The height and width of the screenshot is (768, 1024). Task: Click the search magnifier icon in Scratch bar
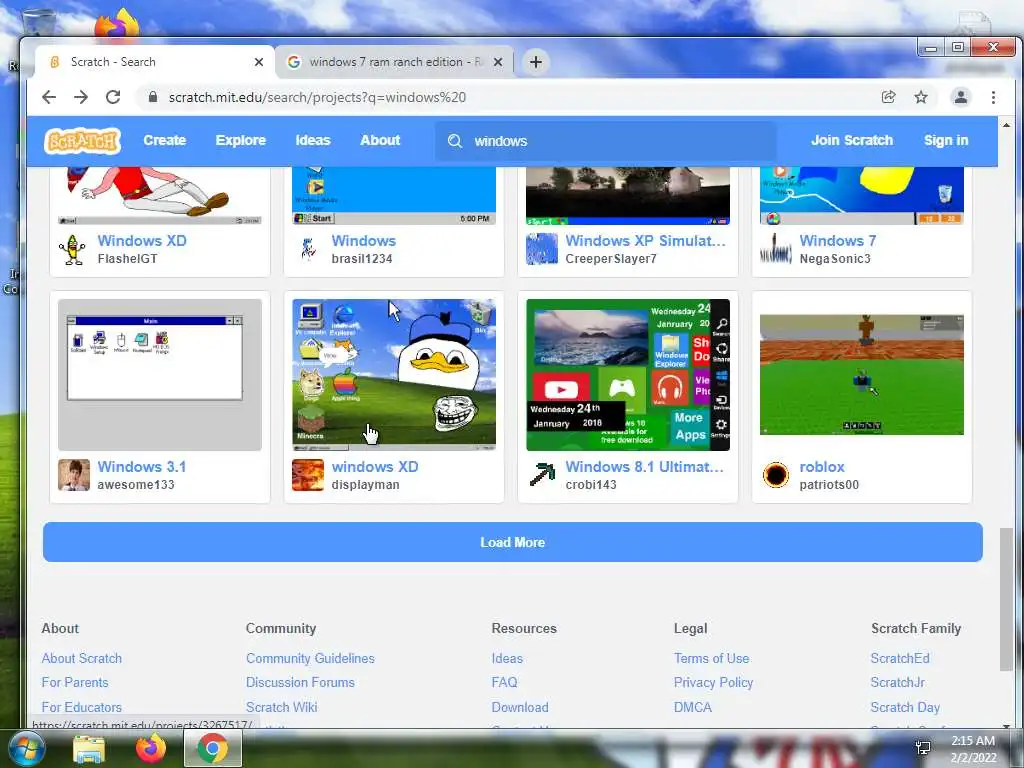pos(455,141)
